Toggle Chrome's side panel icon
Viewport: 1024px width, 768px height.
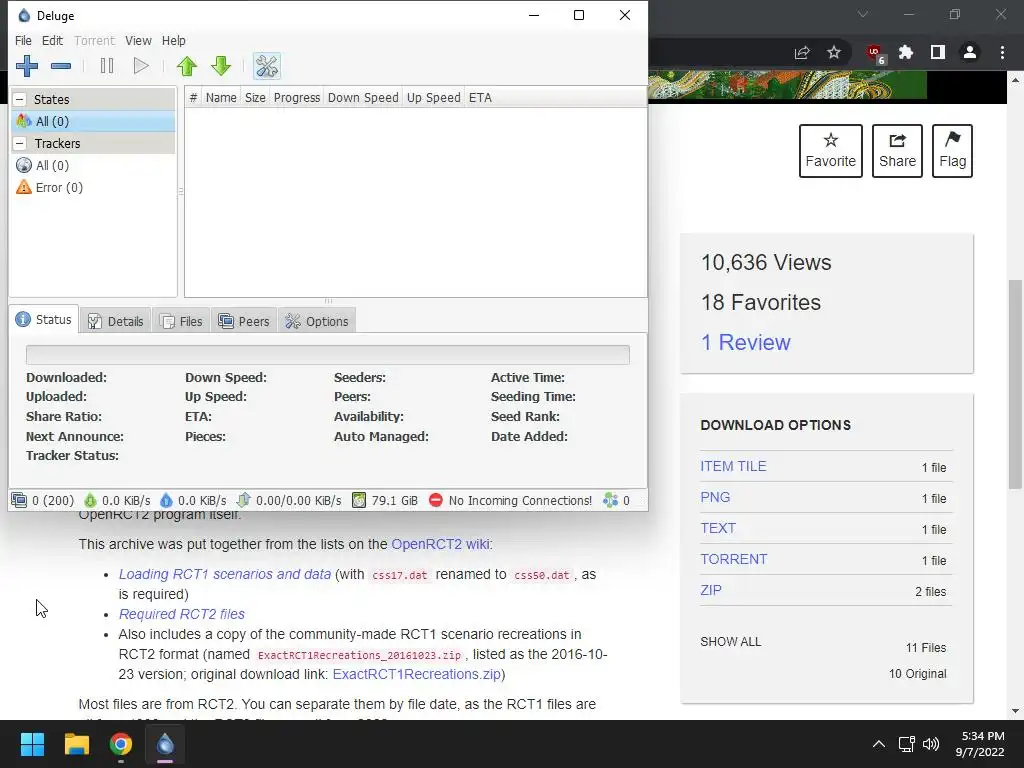click(x=938, y=52)
